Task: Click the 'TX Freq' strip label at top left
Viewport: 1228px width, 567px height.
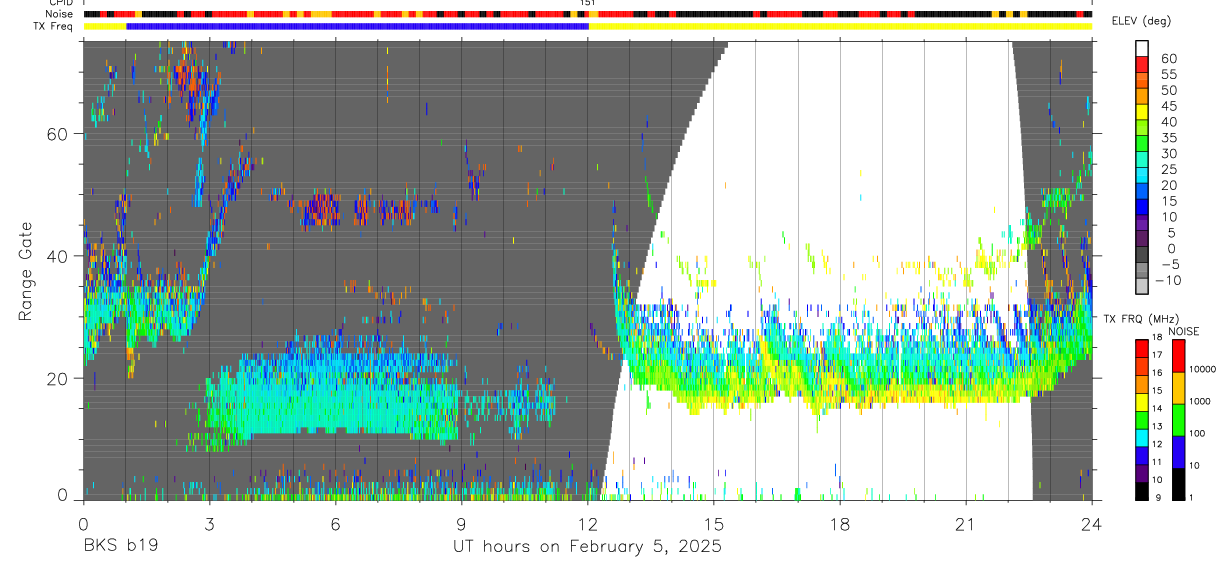Action: 55,26
